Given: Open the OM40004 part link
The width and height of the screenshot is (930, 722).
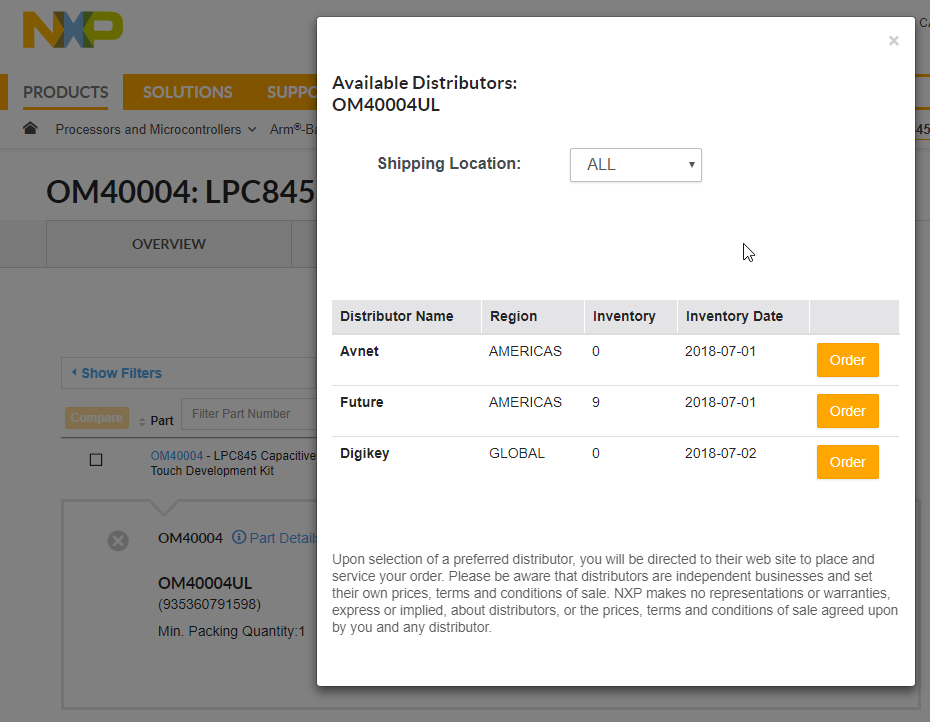Looking at the screenshot, I should click(x=176, y=455).
